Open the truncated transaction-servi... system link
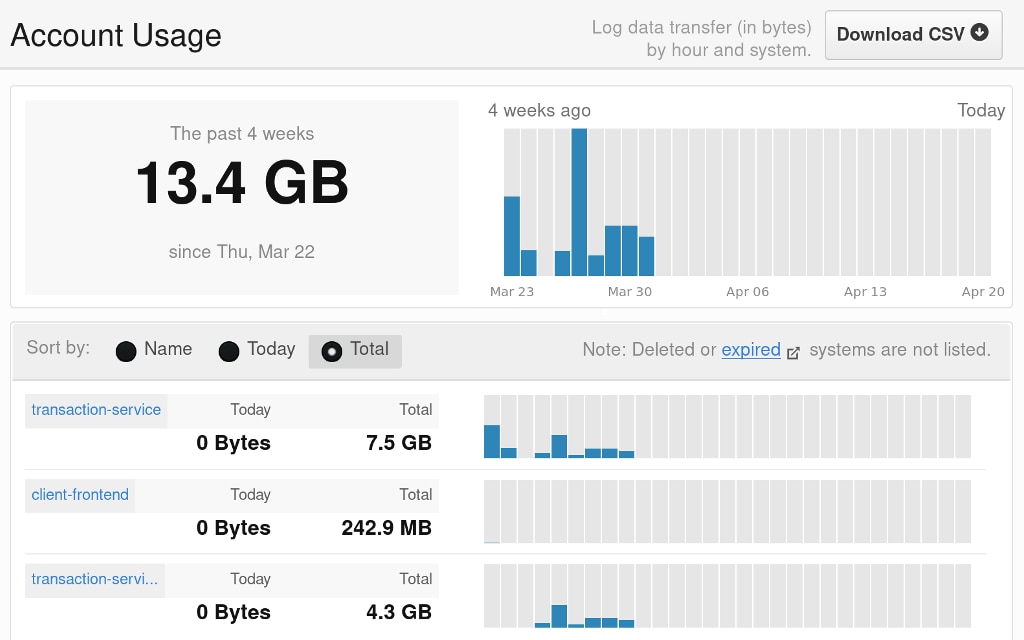The height and width of the screenshot is (640, 1024). point(93,579)
